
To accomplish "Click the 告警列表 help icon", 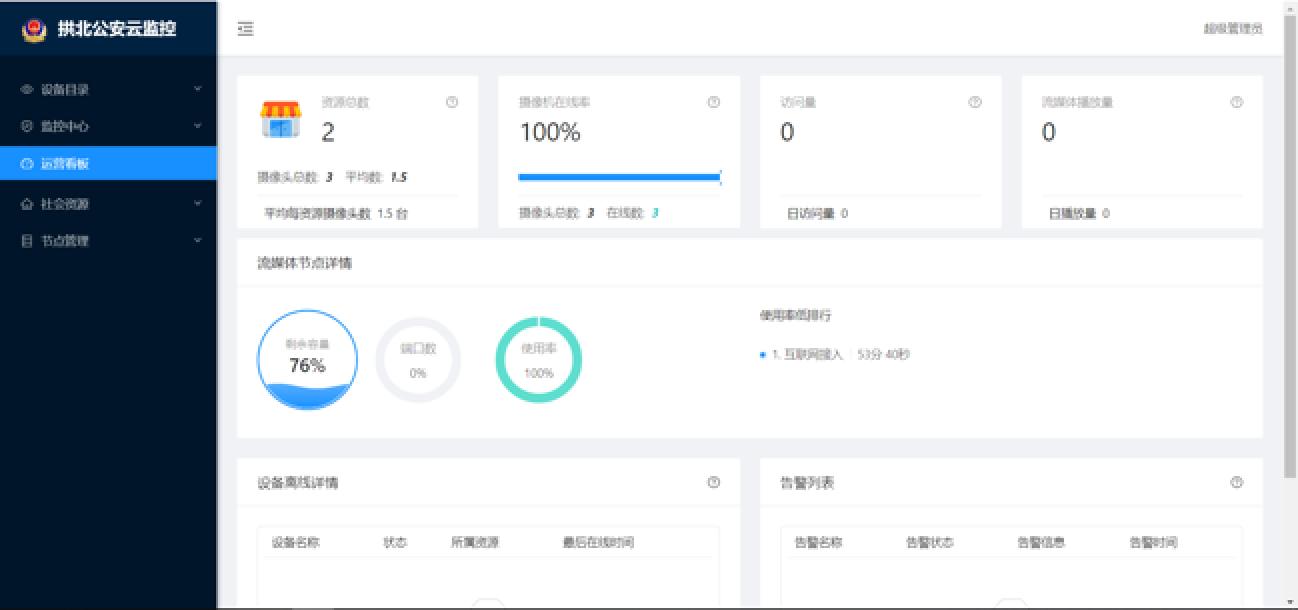I will tap(1236, 481).
